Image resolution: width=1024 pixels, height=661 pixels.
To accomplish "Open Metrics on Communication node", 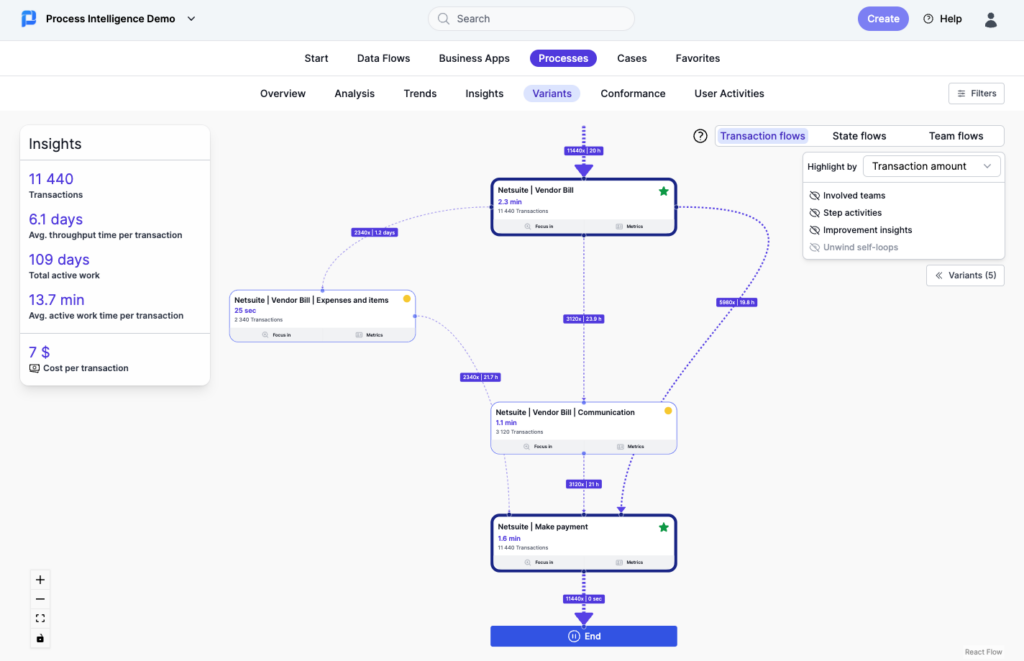I will [630, 447].
